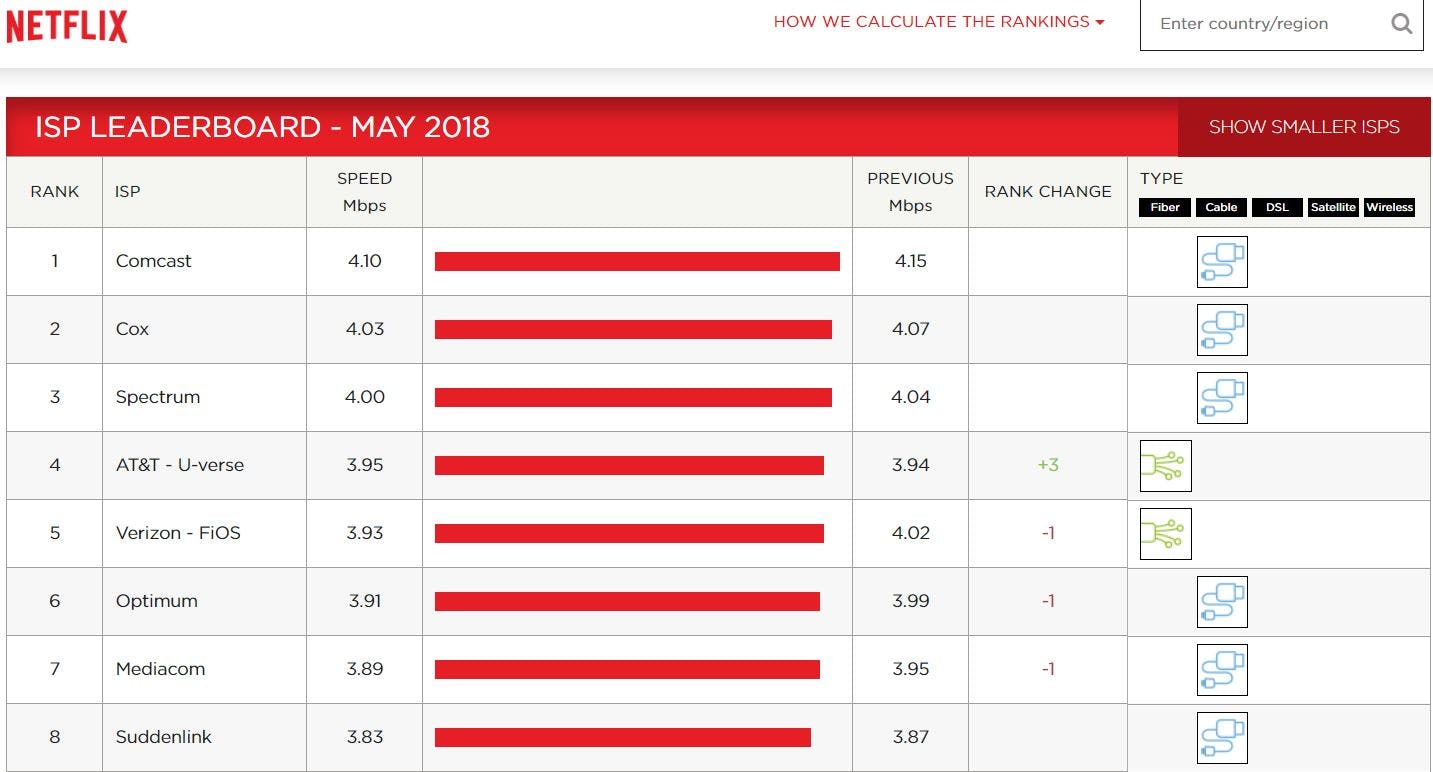This screenshot has width=1433, height=772.
Task: Click AT&T U-verse's speed bar
Action: point(629,465)
